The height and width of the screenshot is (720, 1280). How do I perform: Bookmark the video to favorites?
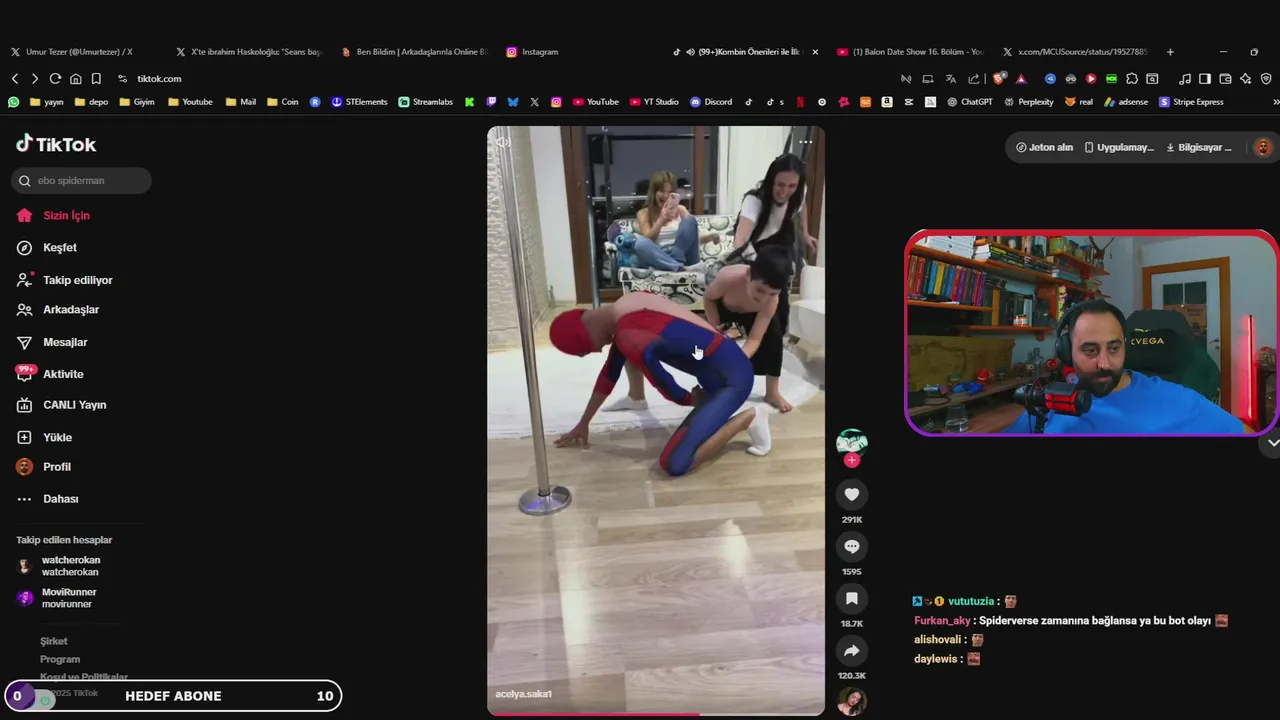[x=852, y=598]
